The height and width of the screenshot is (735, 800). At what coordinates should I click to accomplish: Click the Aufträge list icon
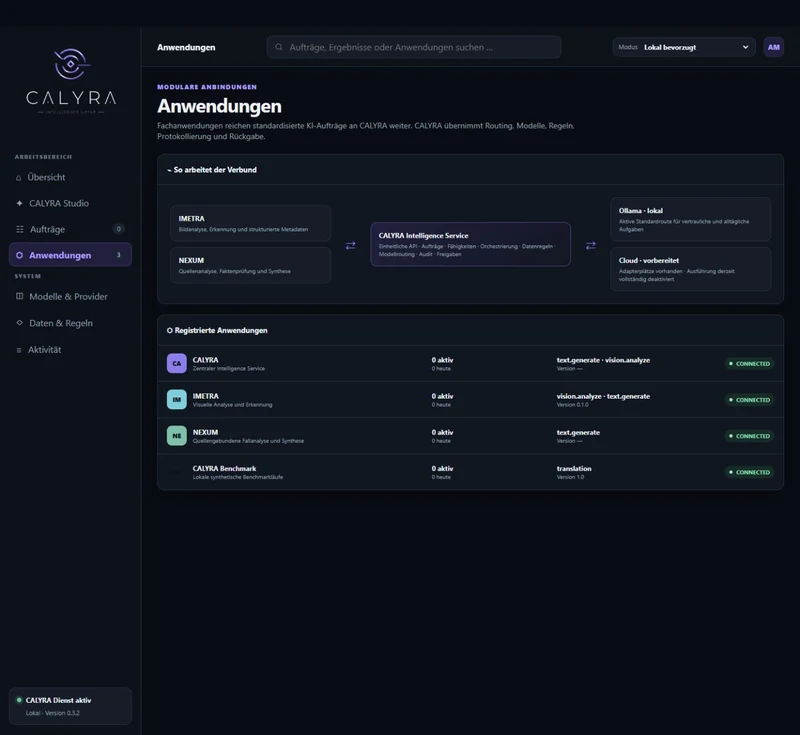(x=19, y=229)
